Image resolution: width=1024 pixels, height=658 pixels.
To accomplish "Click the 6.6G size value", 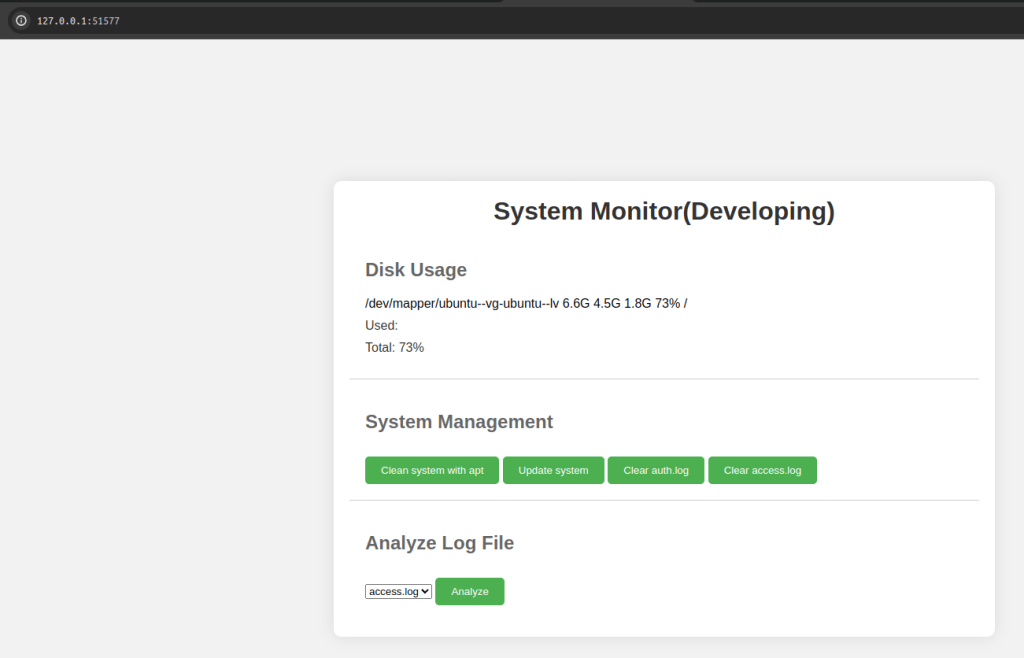I will [576, 303].
